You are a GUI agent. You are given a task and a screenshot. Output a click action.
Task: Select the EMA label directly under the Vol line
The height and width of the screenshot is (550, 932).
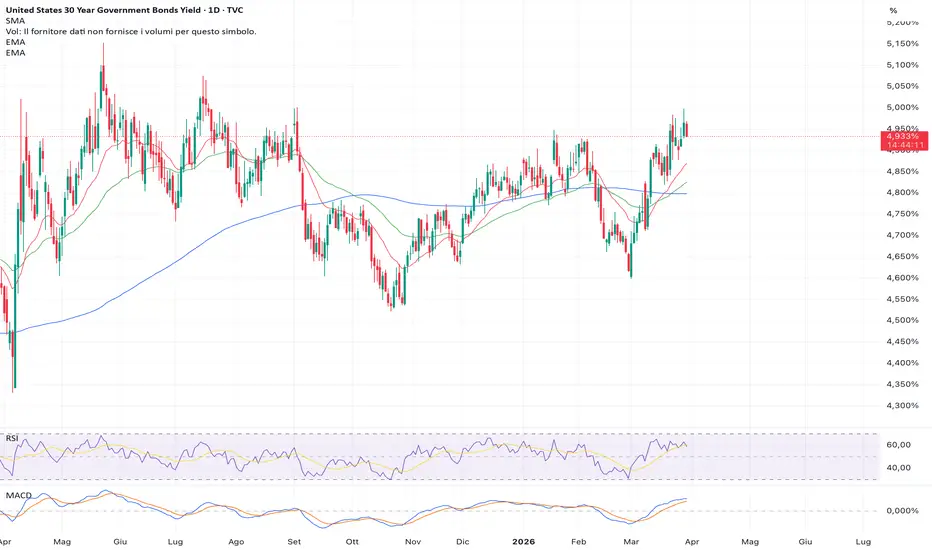click(x=15, y=42)
